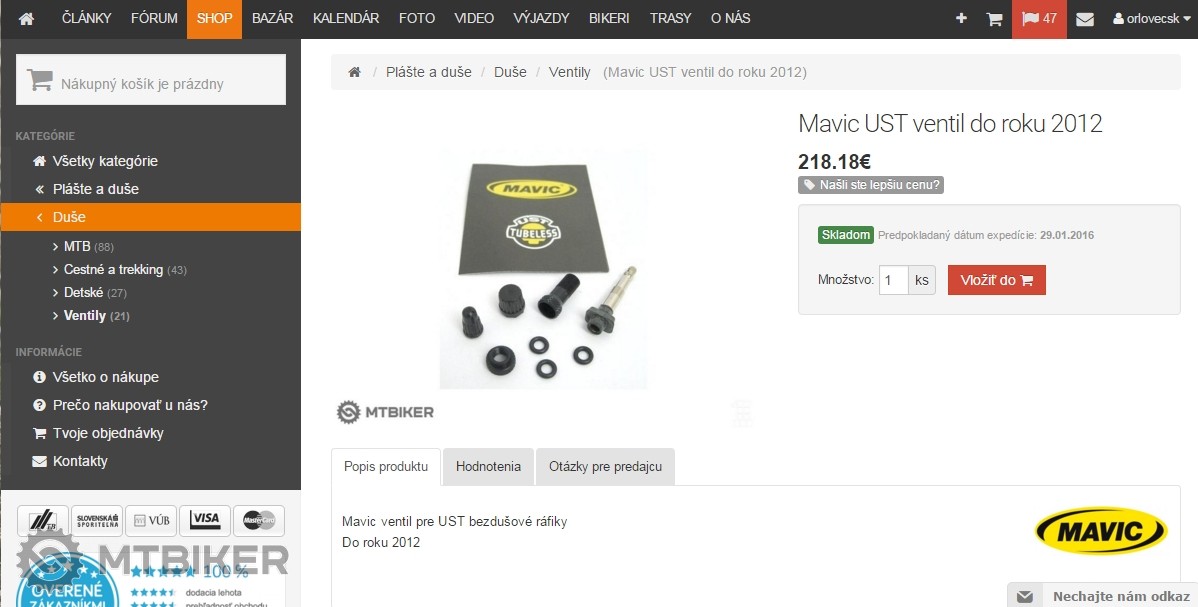This screenshot has width=1198, height=607.
Task: Open BAZÁR in the top menu
Action: tap(272, 18)
